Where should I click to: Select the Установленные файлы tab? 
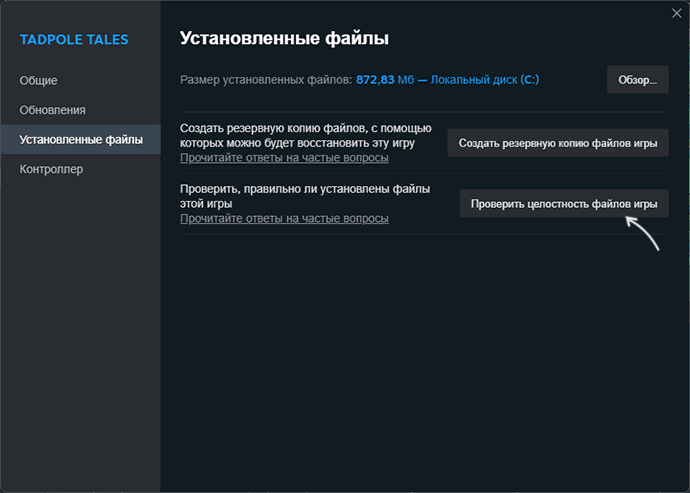[81, 140]
